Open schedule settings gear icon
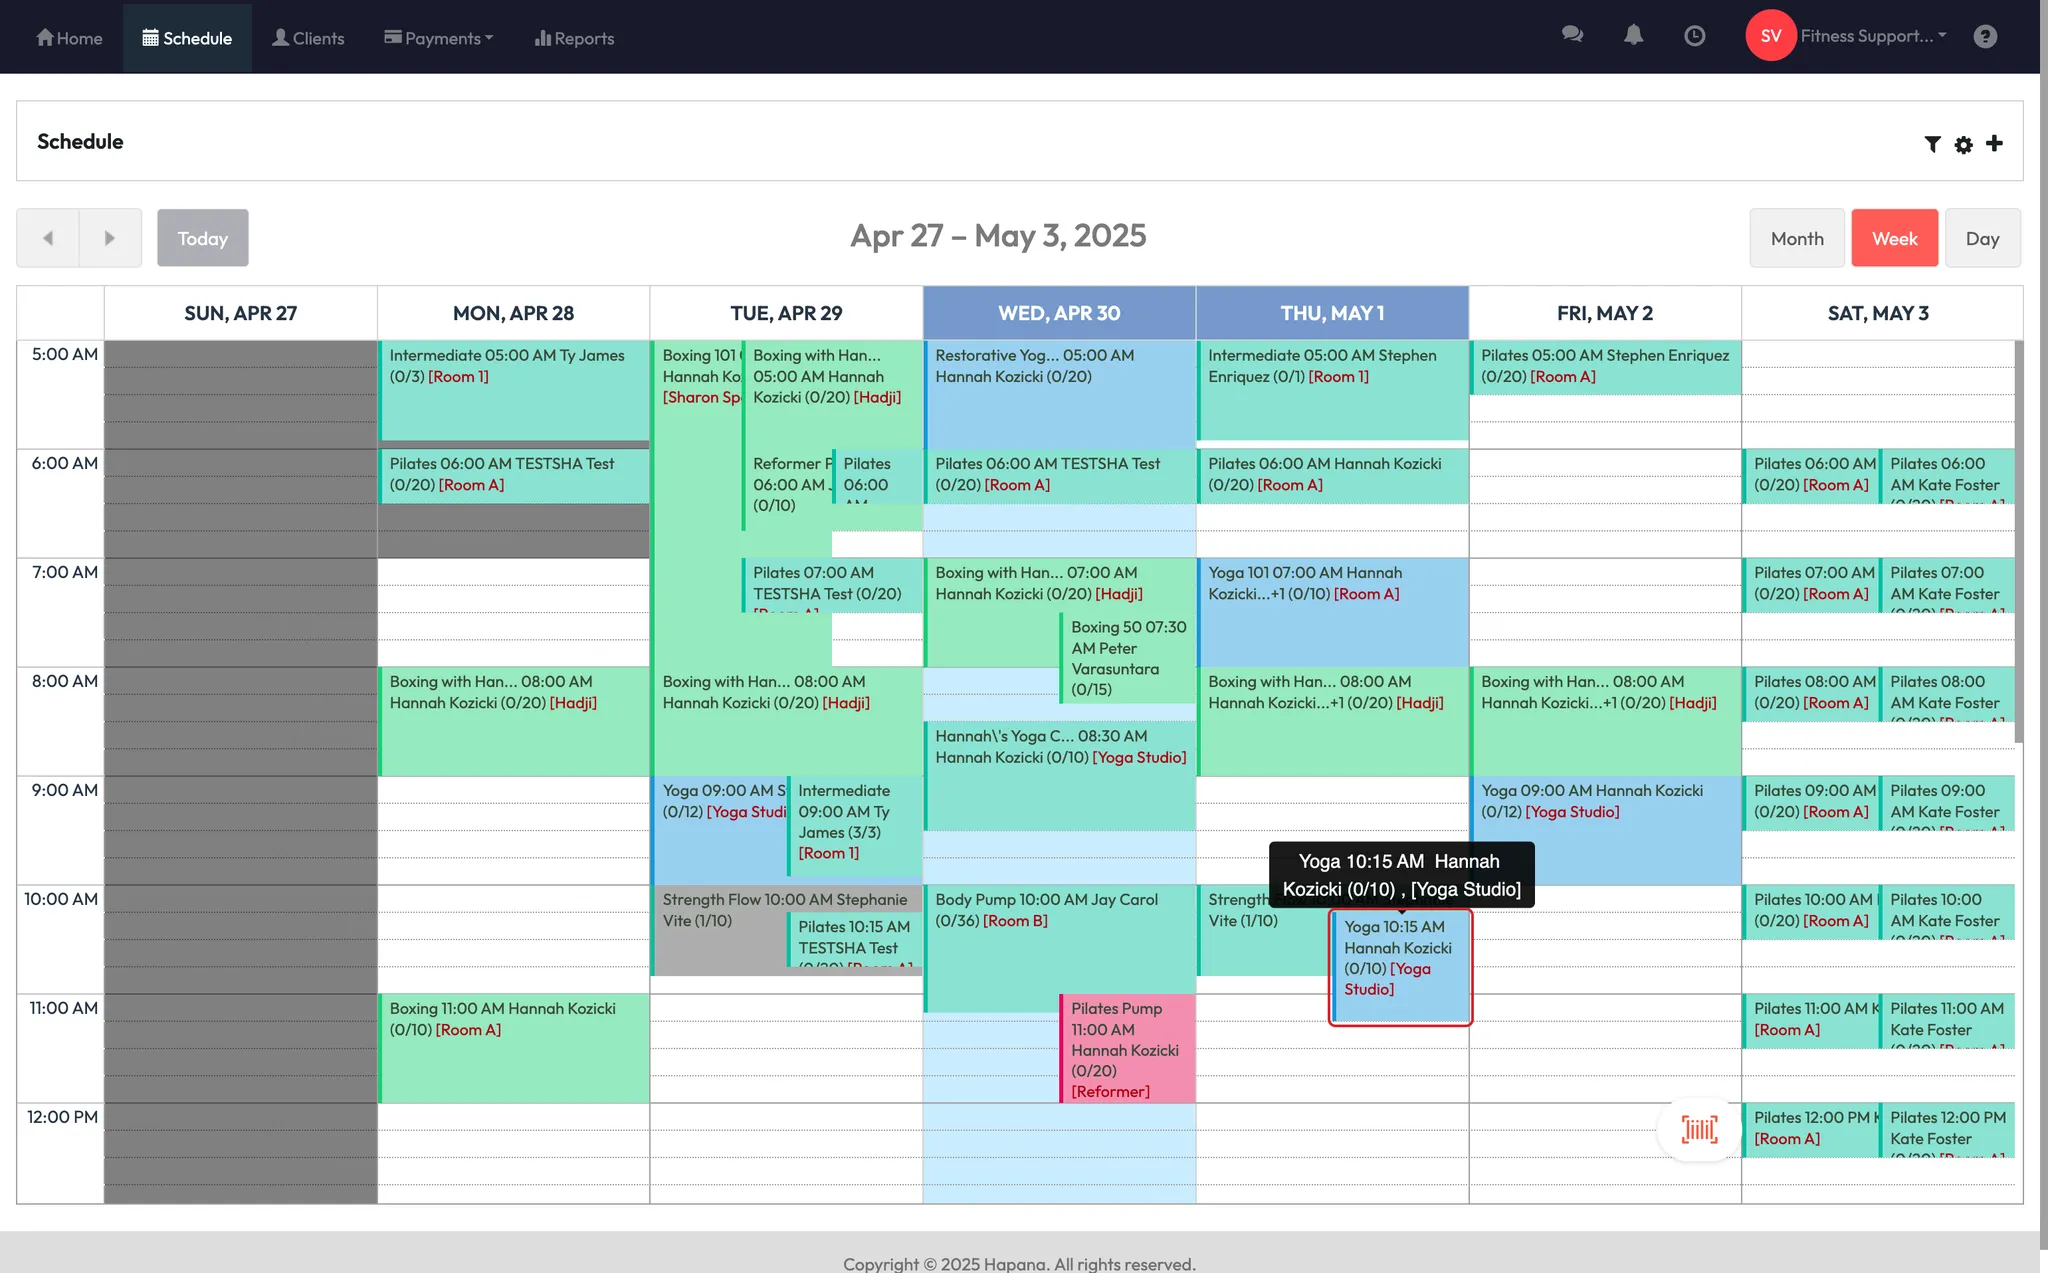 click(1963, 144)
